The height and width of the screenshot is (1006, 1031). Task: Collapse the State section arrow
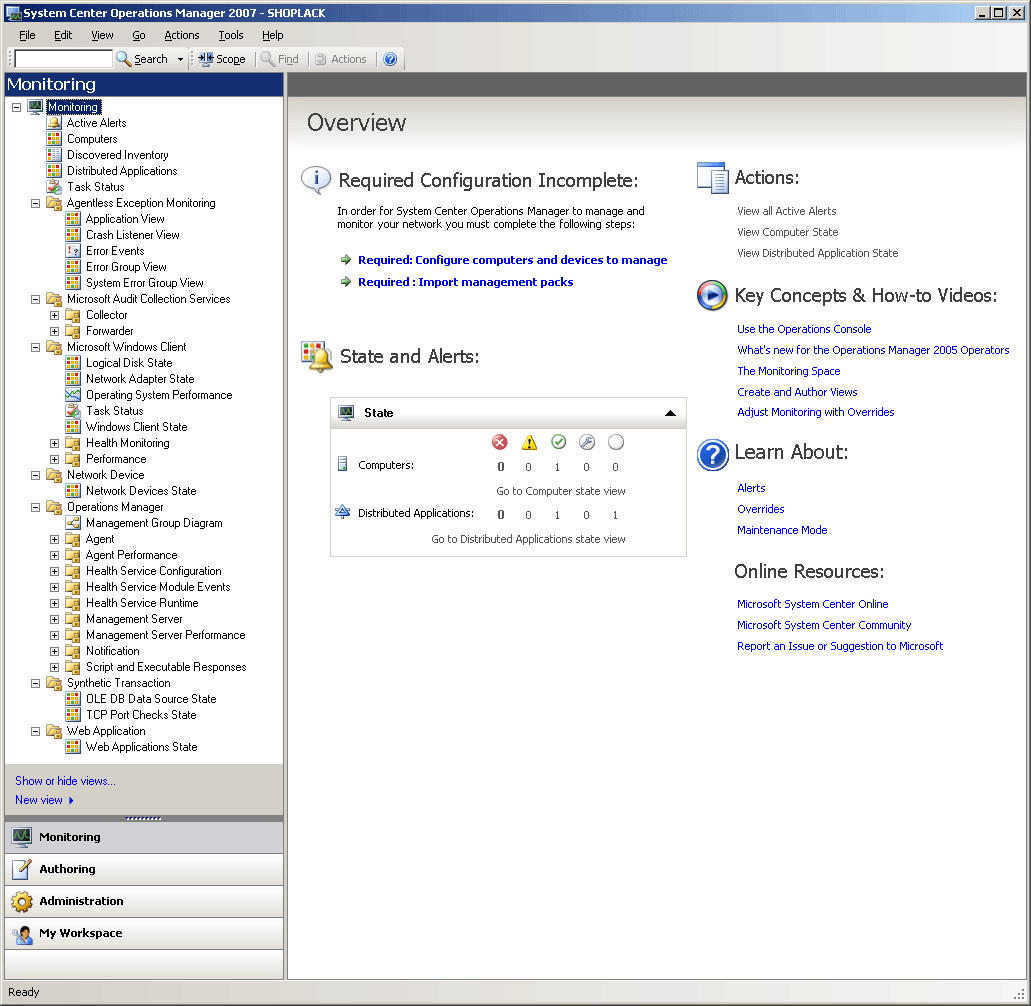point(670,413)
